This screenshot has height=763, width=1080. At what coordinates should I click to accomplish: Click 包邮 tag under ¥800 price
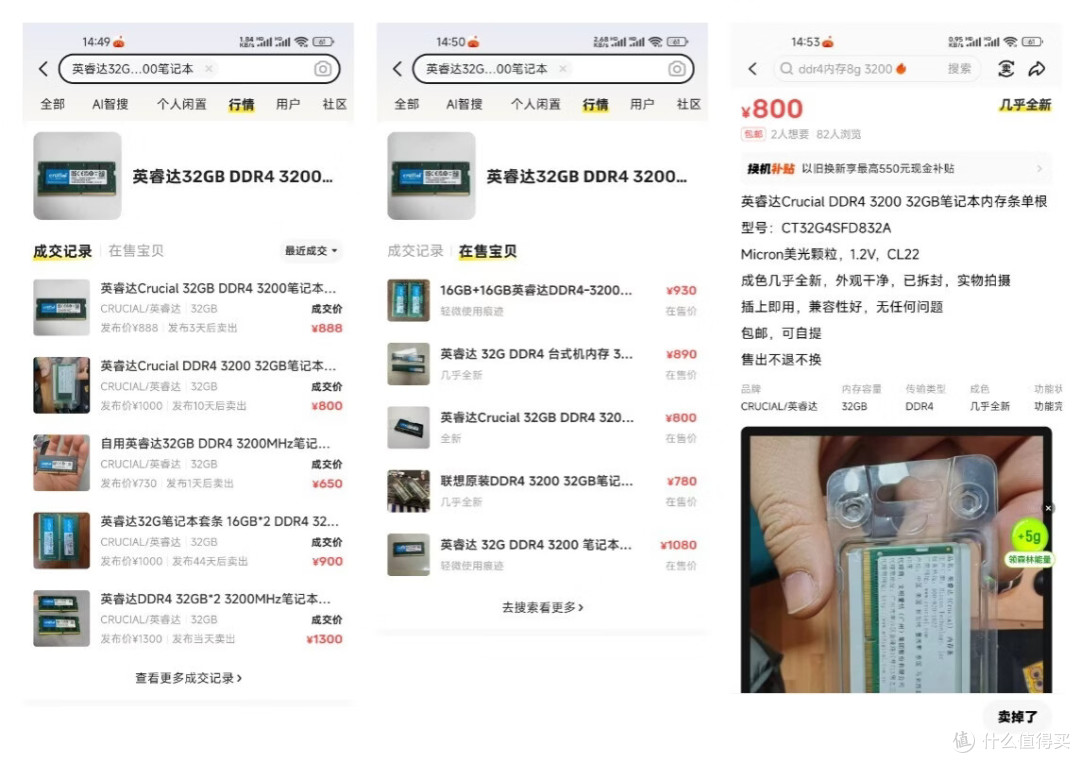point(754,134)
